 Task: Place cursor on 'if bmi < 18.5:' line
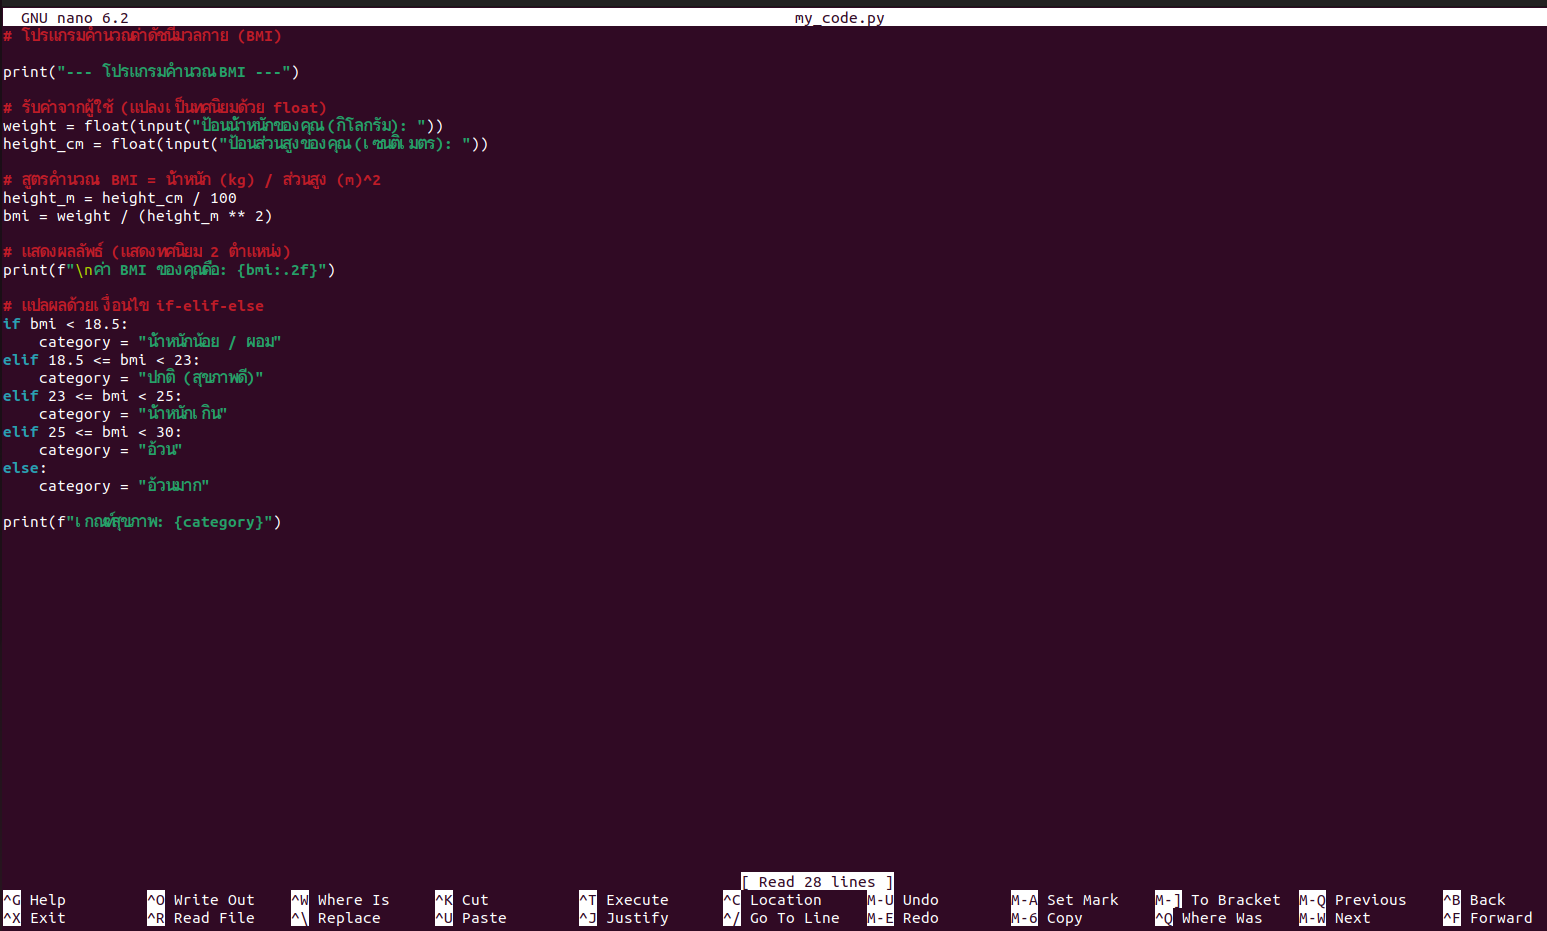(65, 324)
